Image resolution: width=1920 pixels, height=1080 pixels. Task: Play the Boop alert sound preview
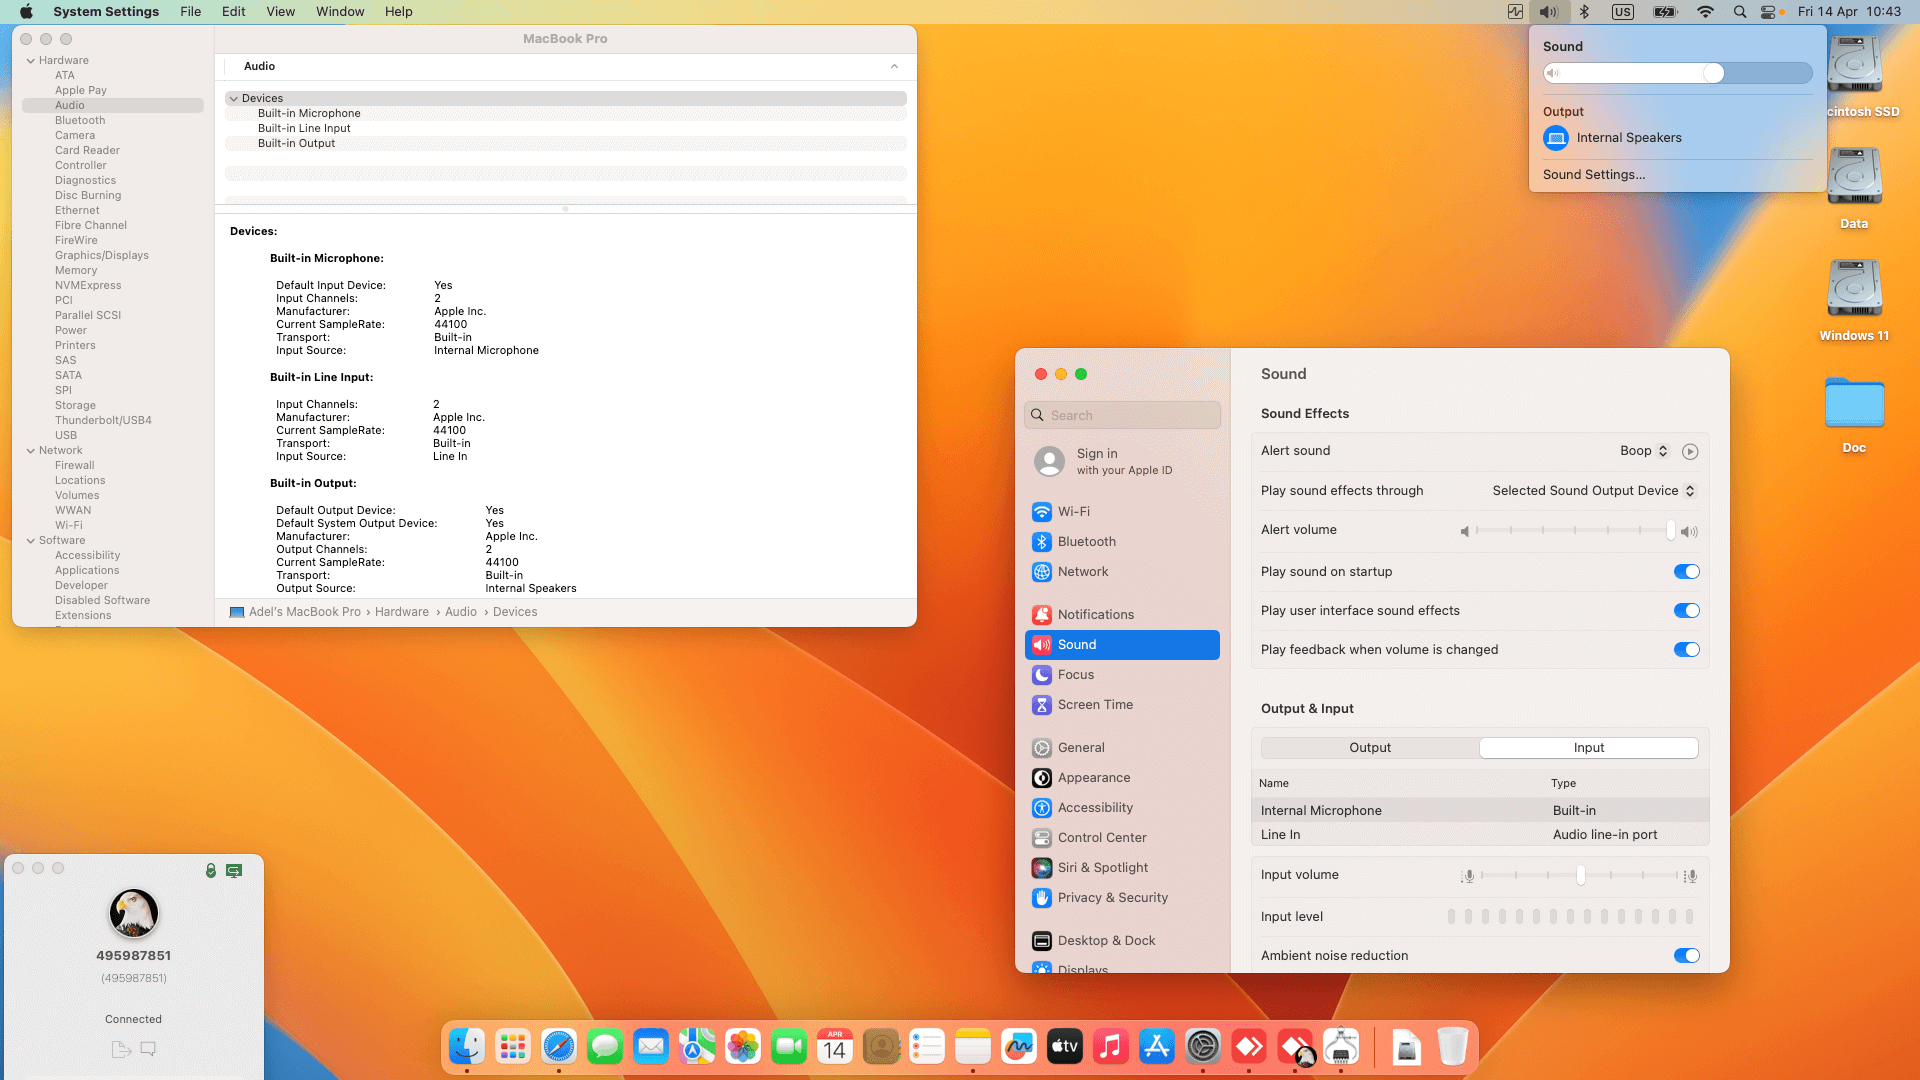click(x=1690, y=451)
